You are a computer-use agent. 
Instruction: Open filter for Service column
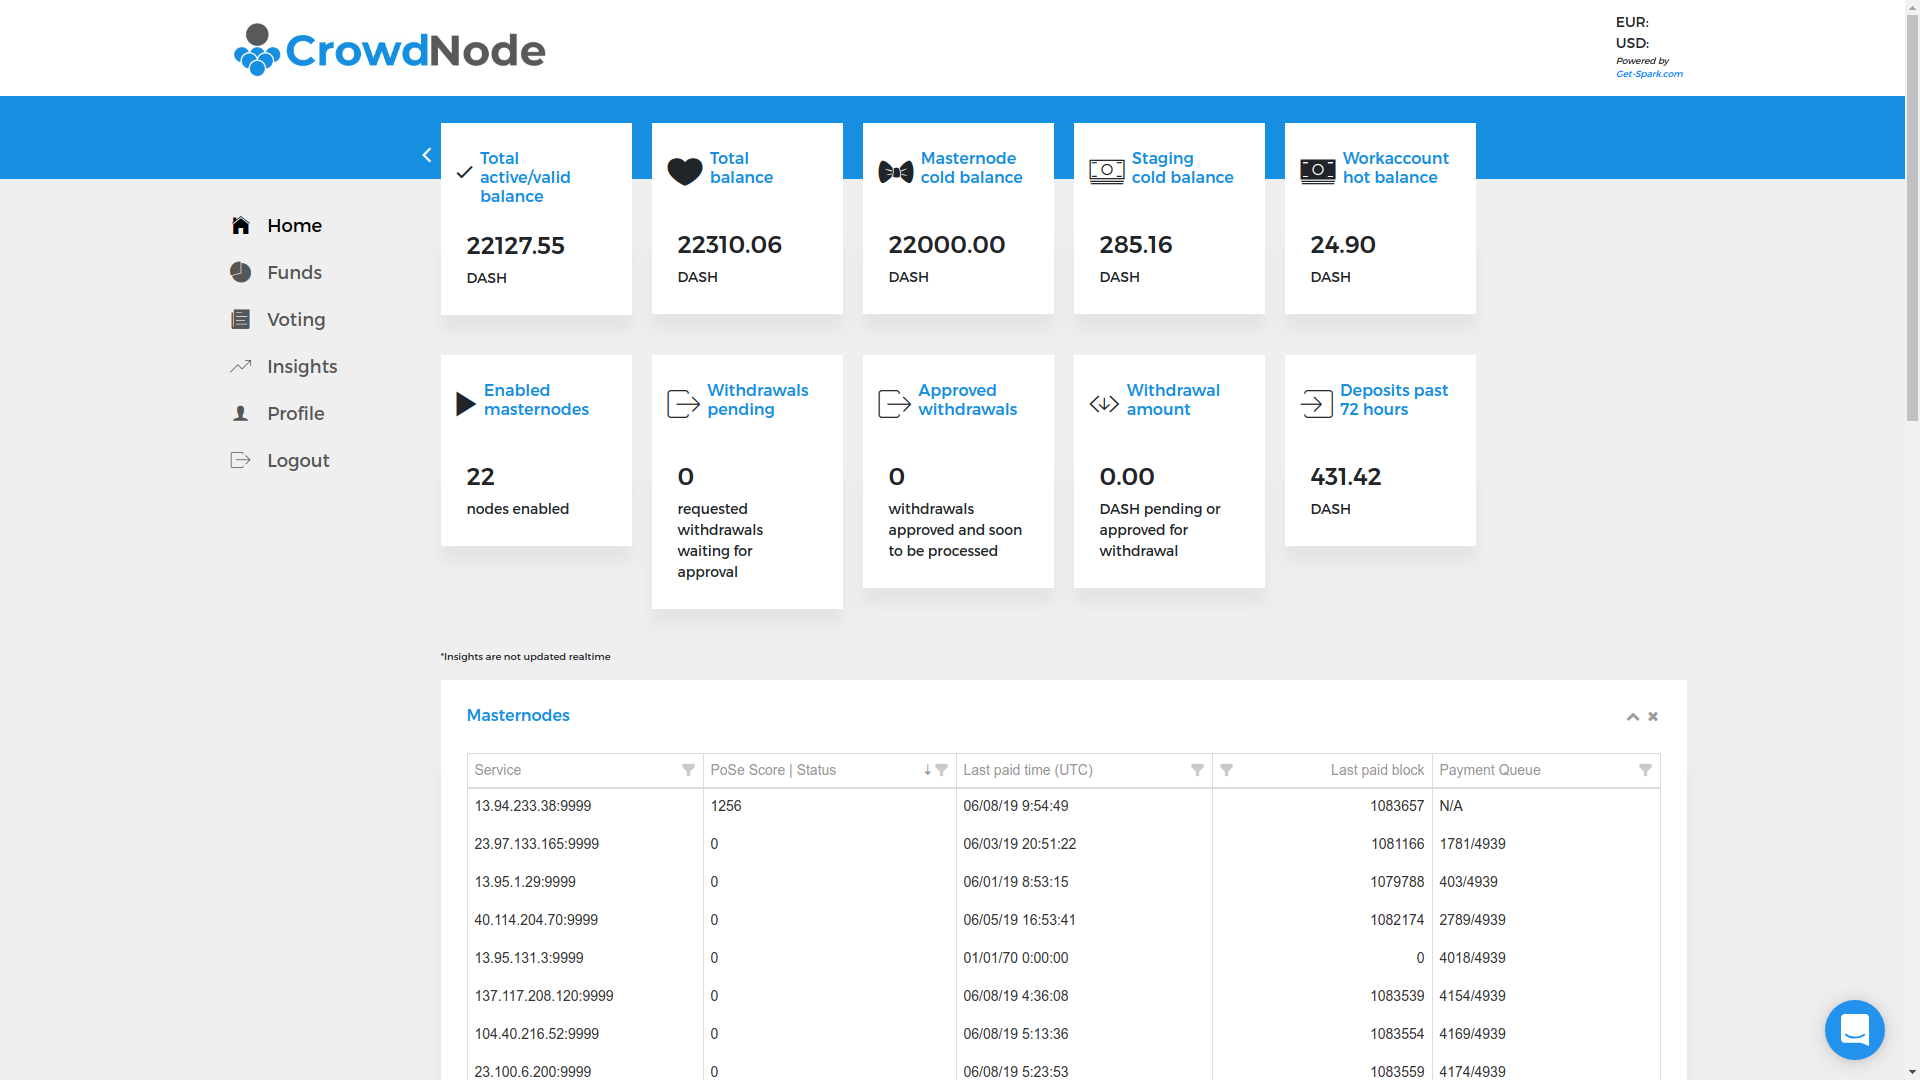[688, 770]
